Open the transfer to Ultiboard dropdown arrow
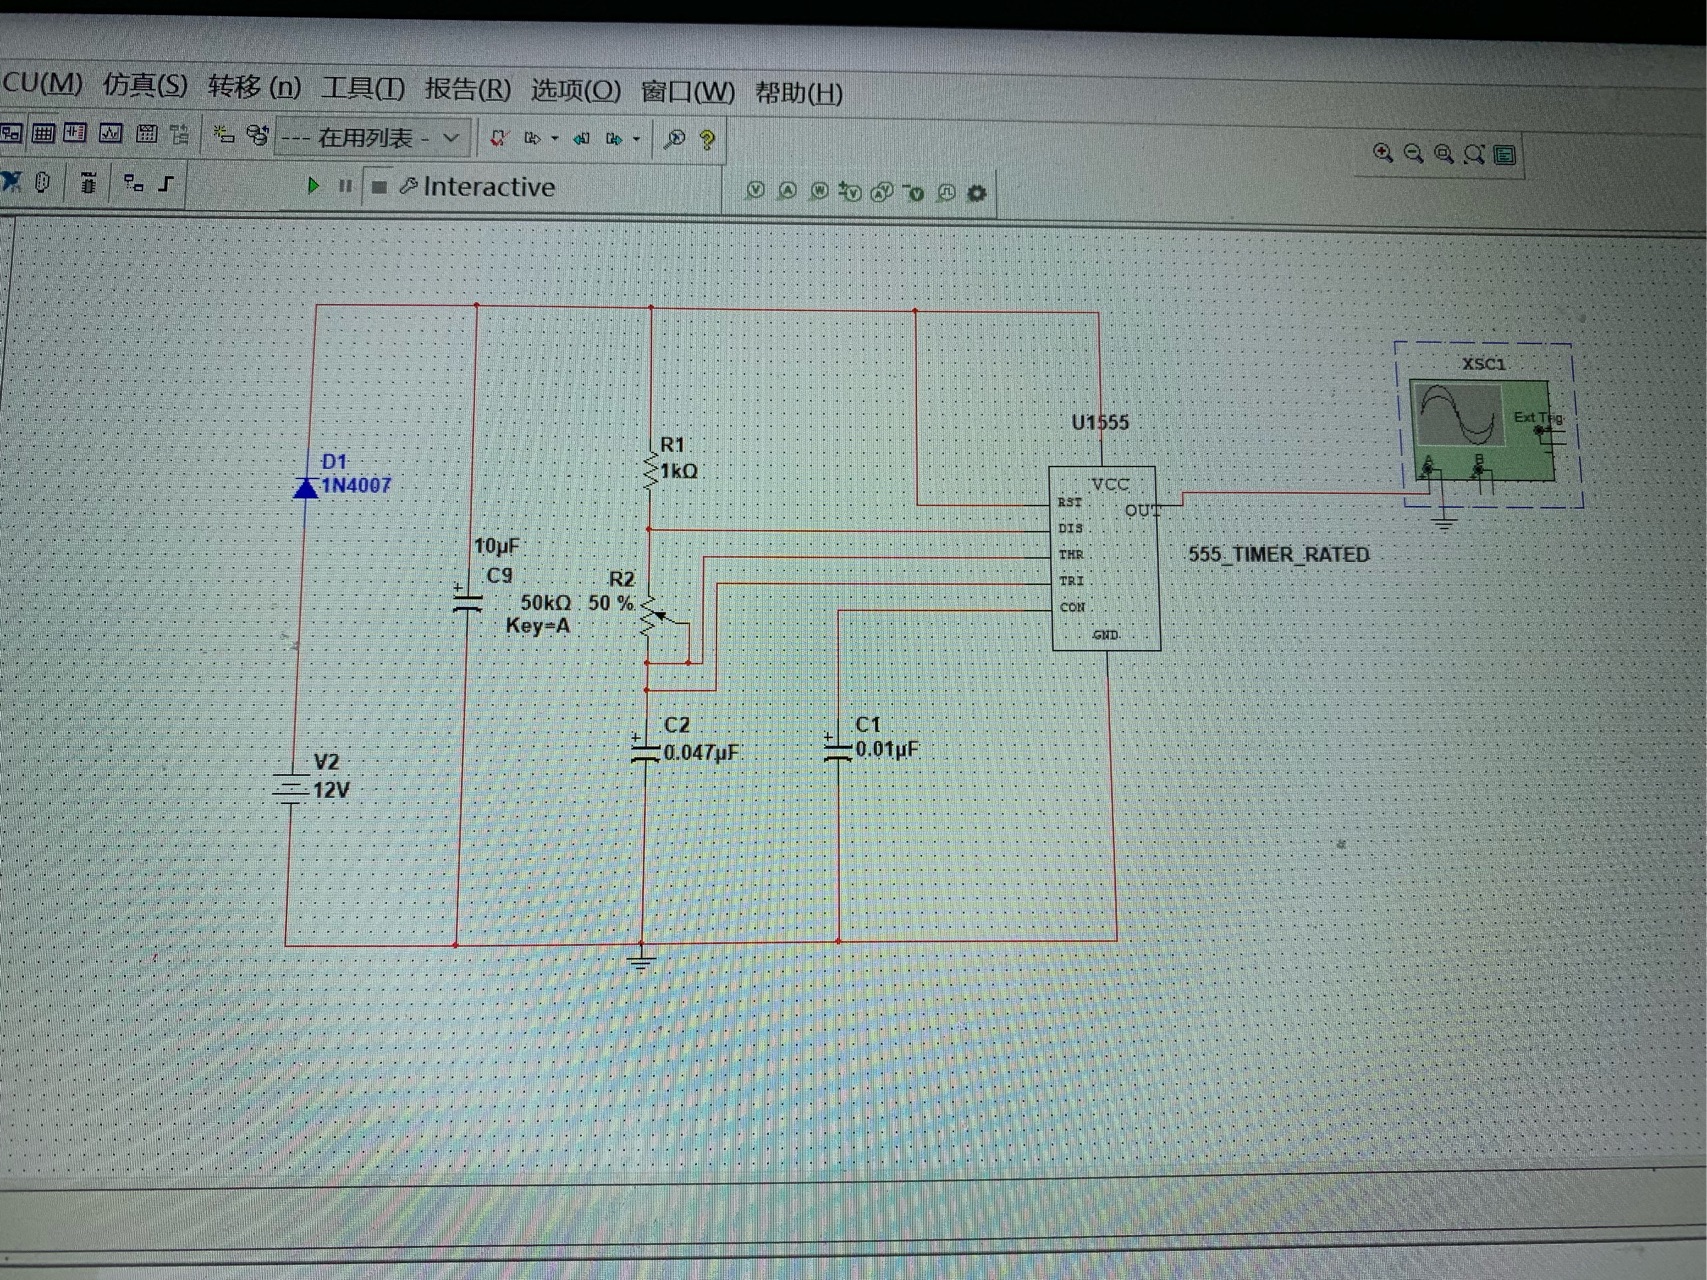 point(555,139)
